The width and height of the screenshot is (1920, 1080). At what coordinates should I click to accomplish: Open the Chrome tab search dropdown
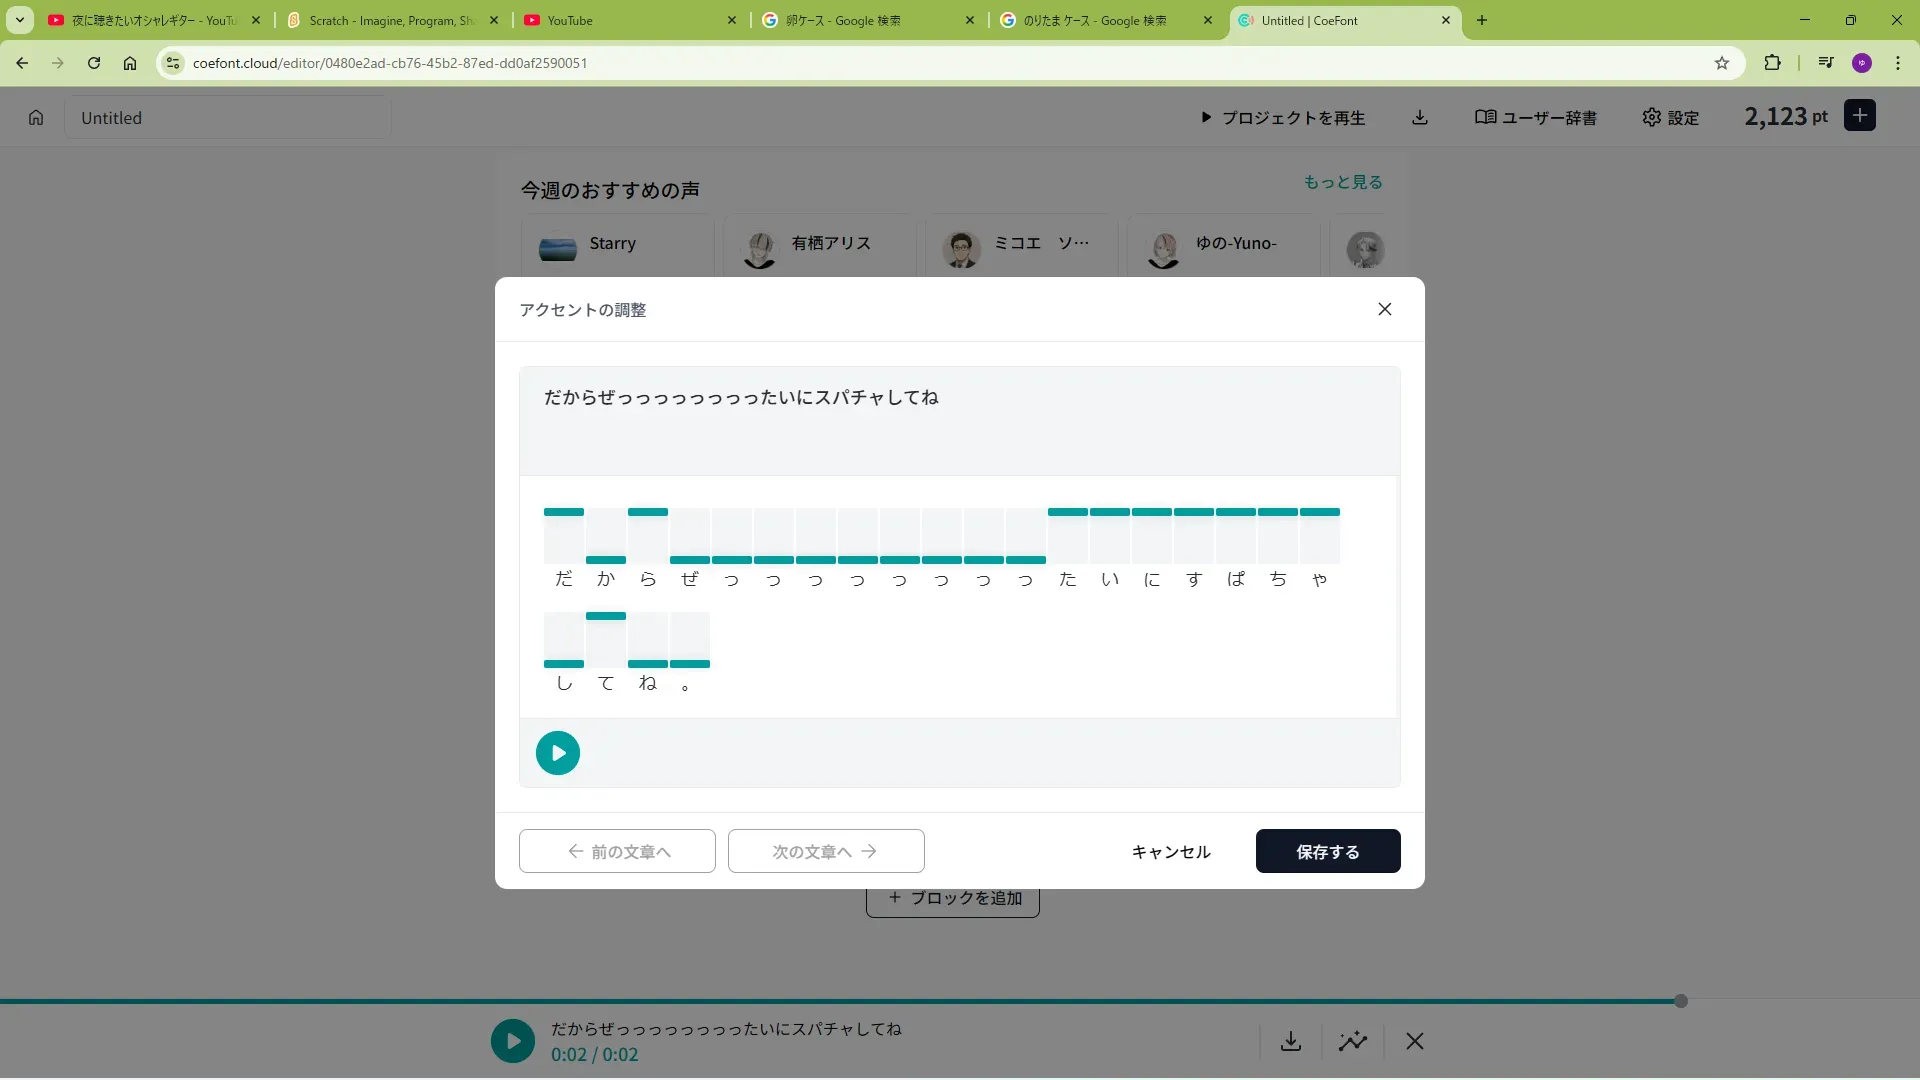[x=20, y=20]
